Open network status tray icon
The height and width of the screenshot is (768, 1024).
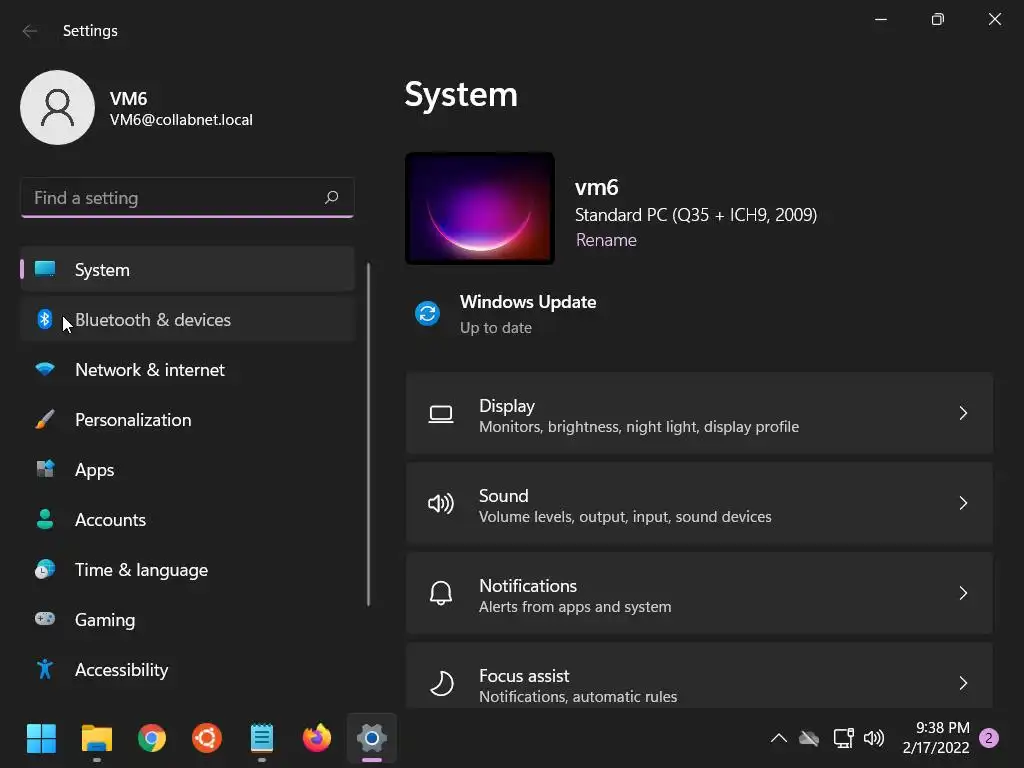[x=843, y=739]
